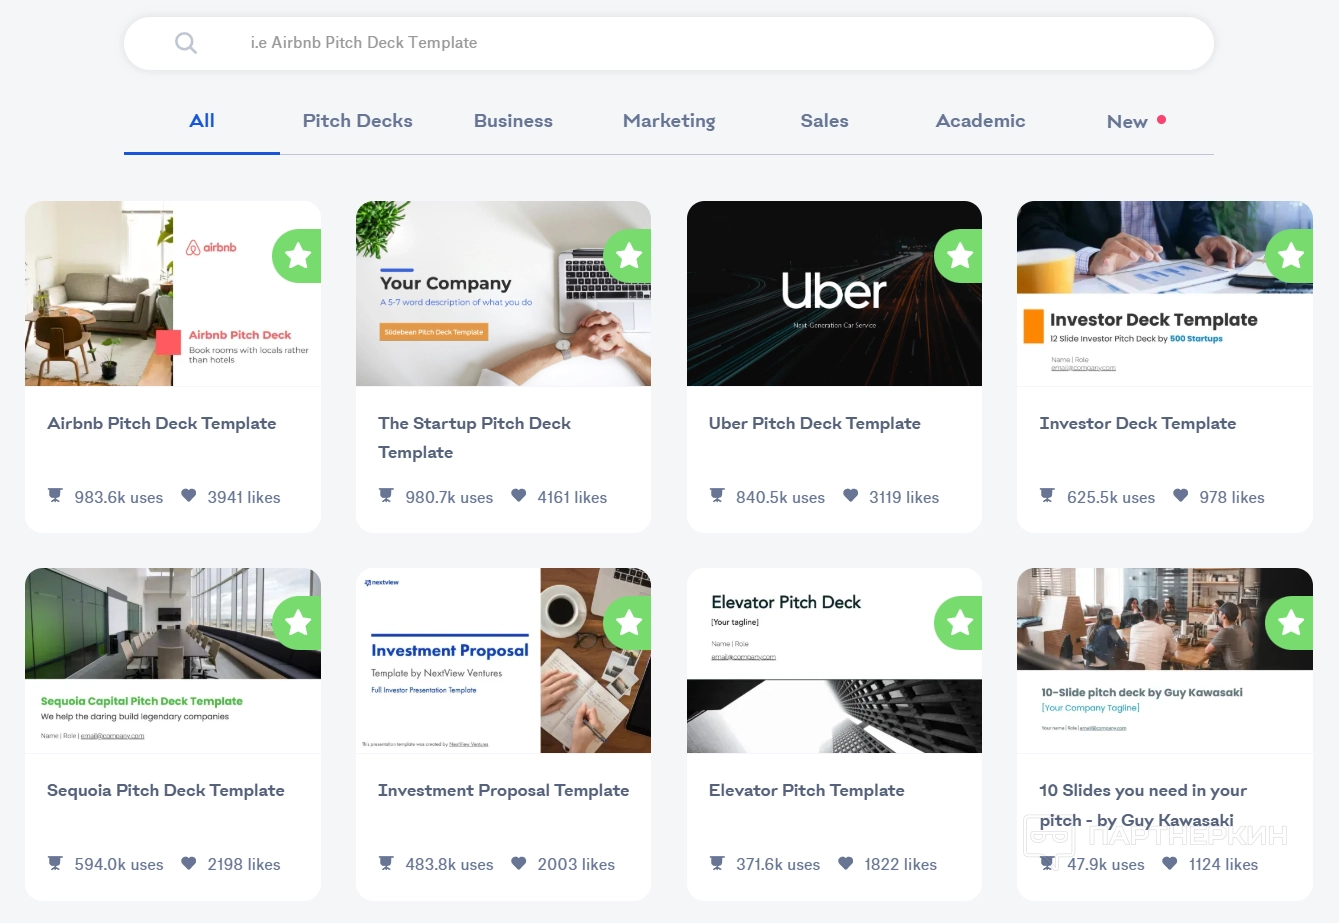
Task: Select the Investment Proposal thumbnail image
Action: 503,660
